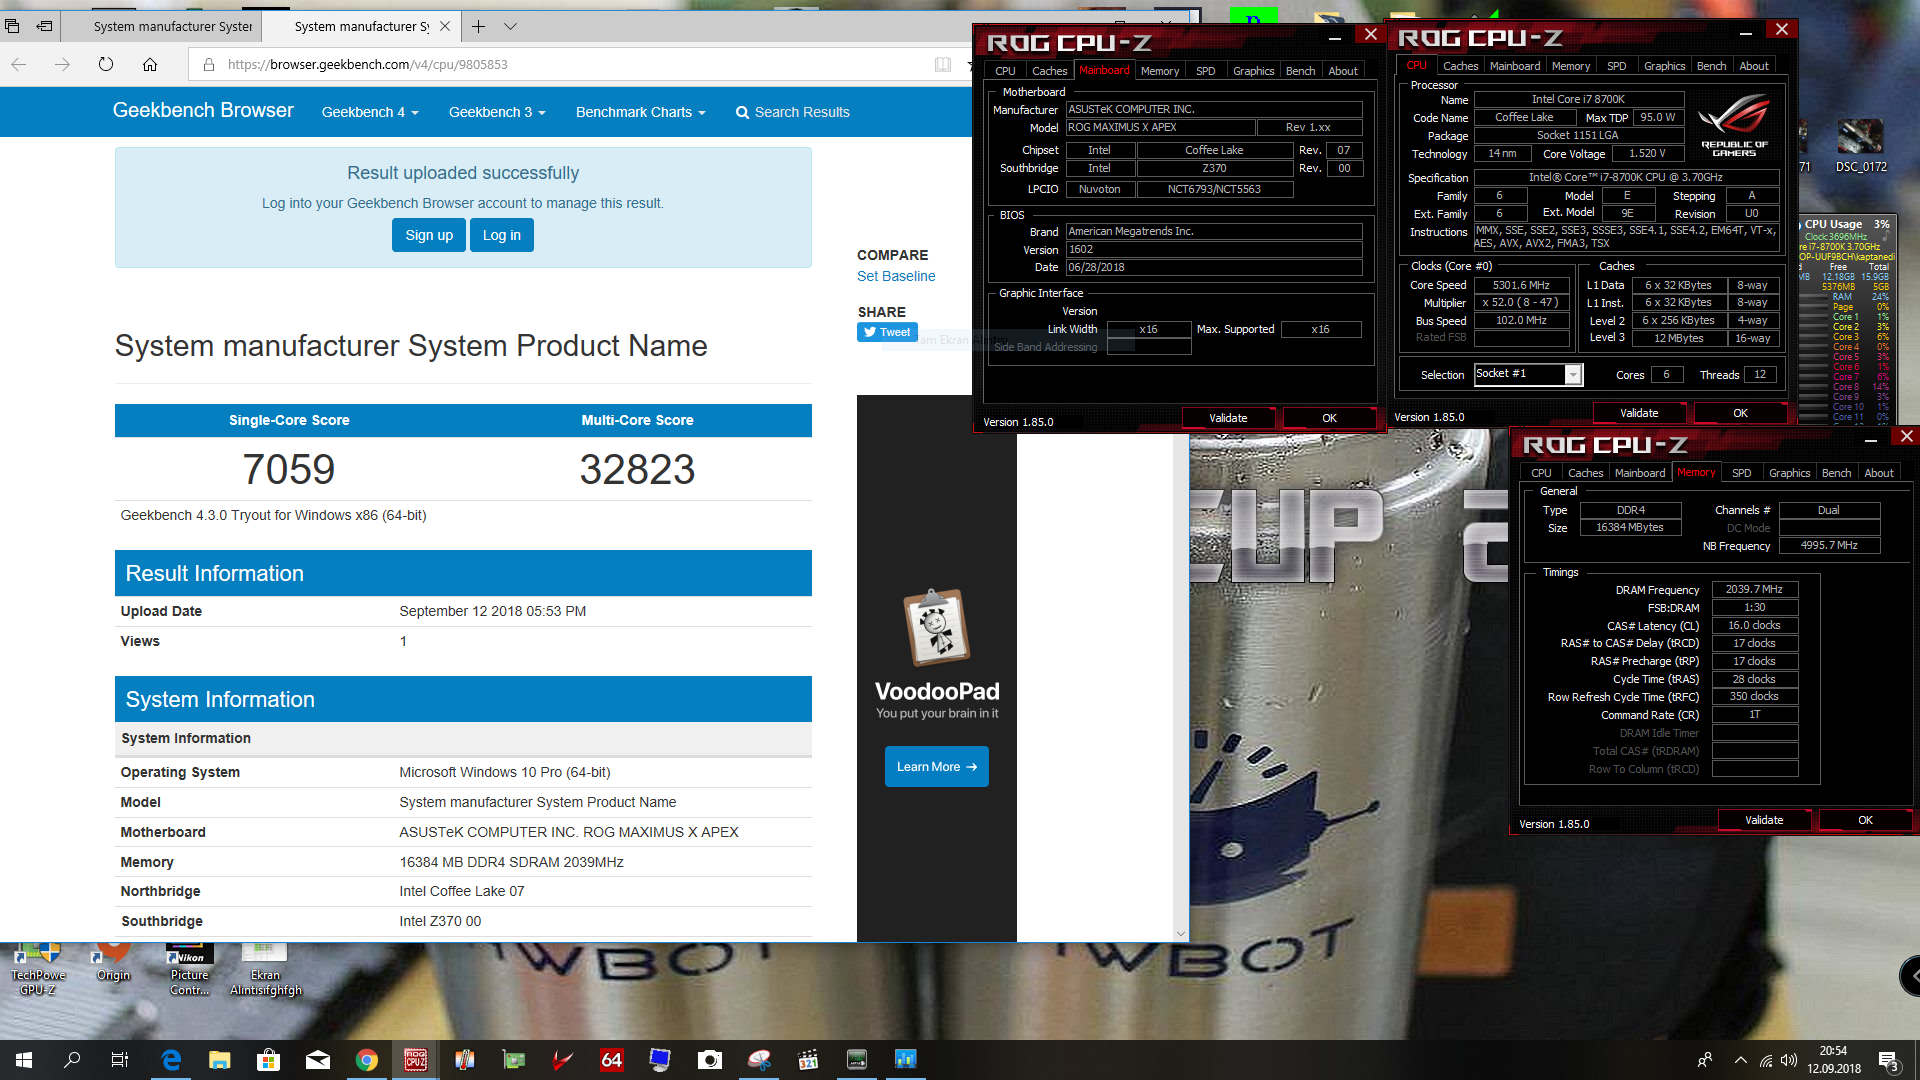
Task: Click the Republic of Gamers logo
Action: point(1734,126)
